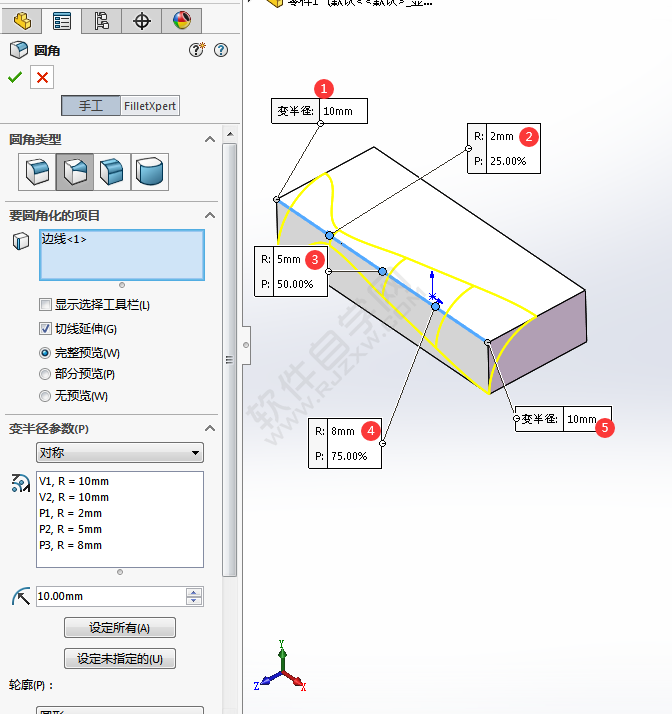Edit R: 8mm callout value
Viewport: 672px width, 714px height.
coord(343,431)
